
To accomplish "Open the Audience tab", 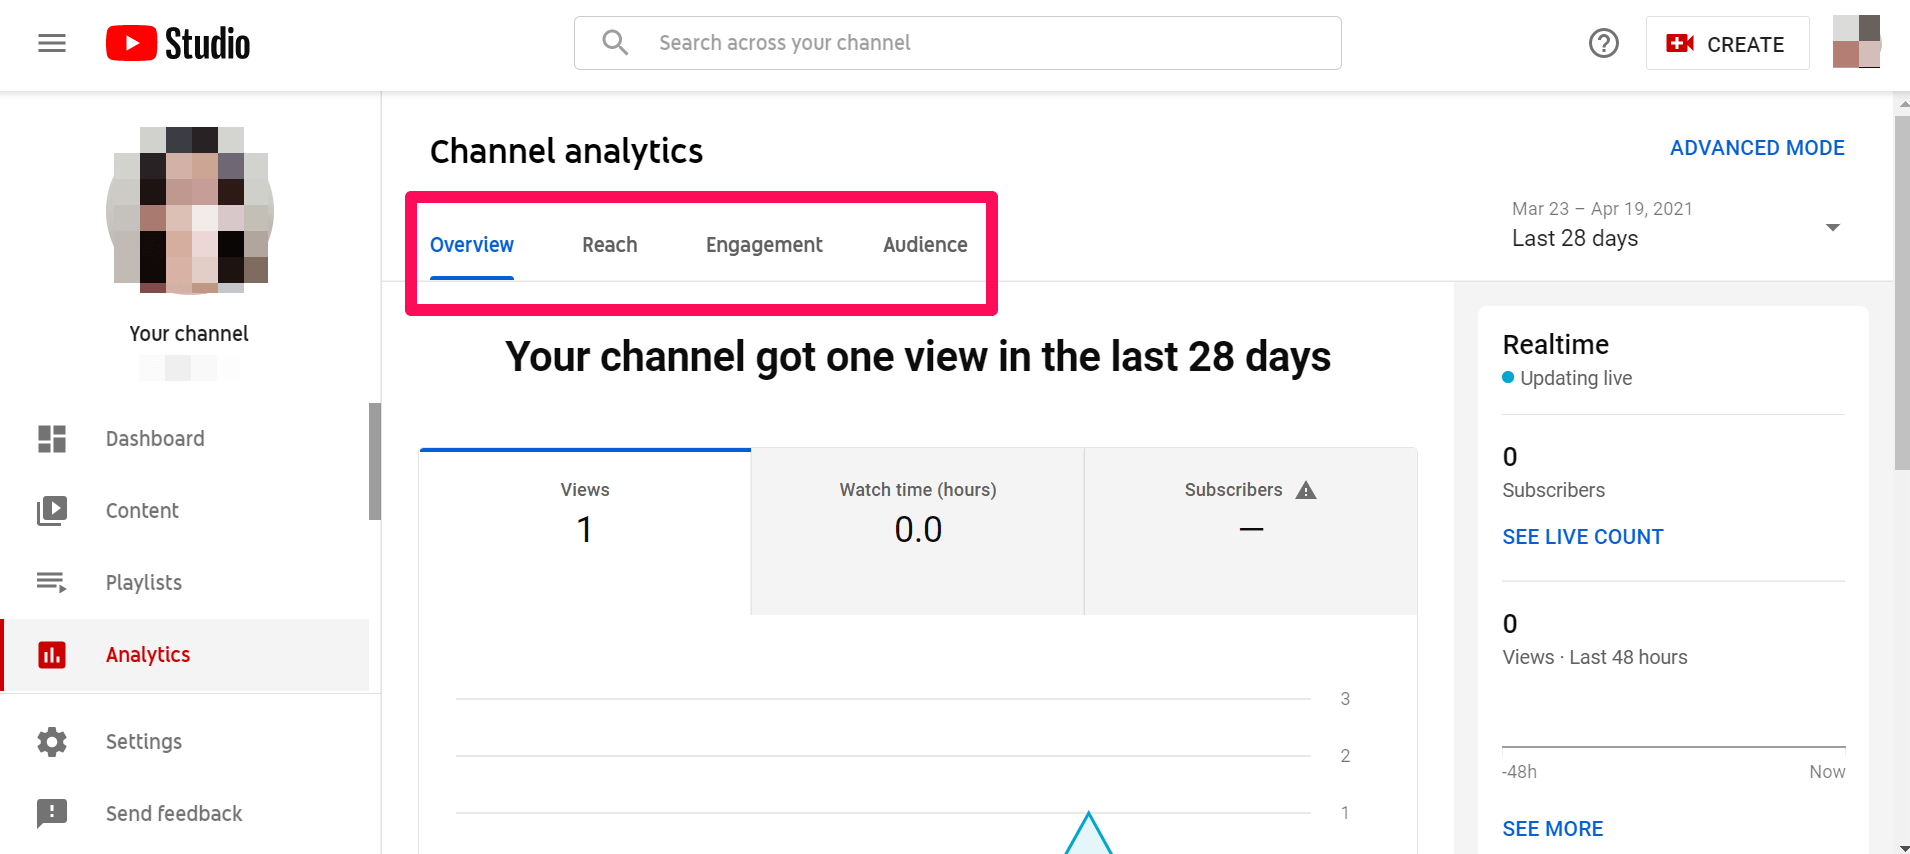I will pos(925,245).
